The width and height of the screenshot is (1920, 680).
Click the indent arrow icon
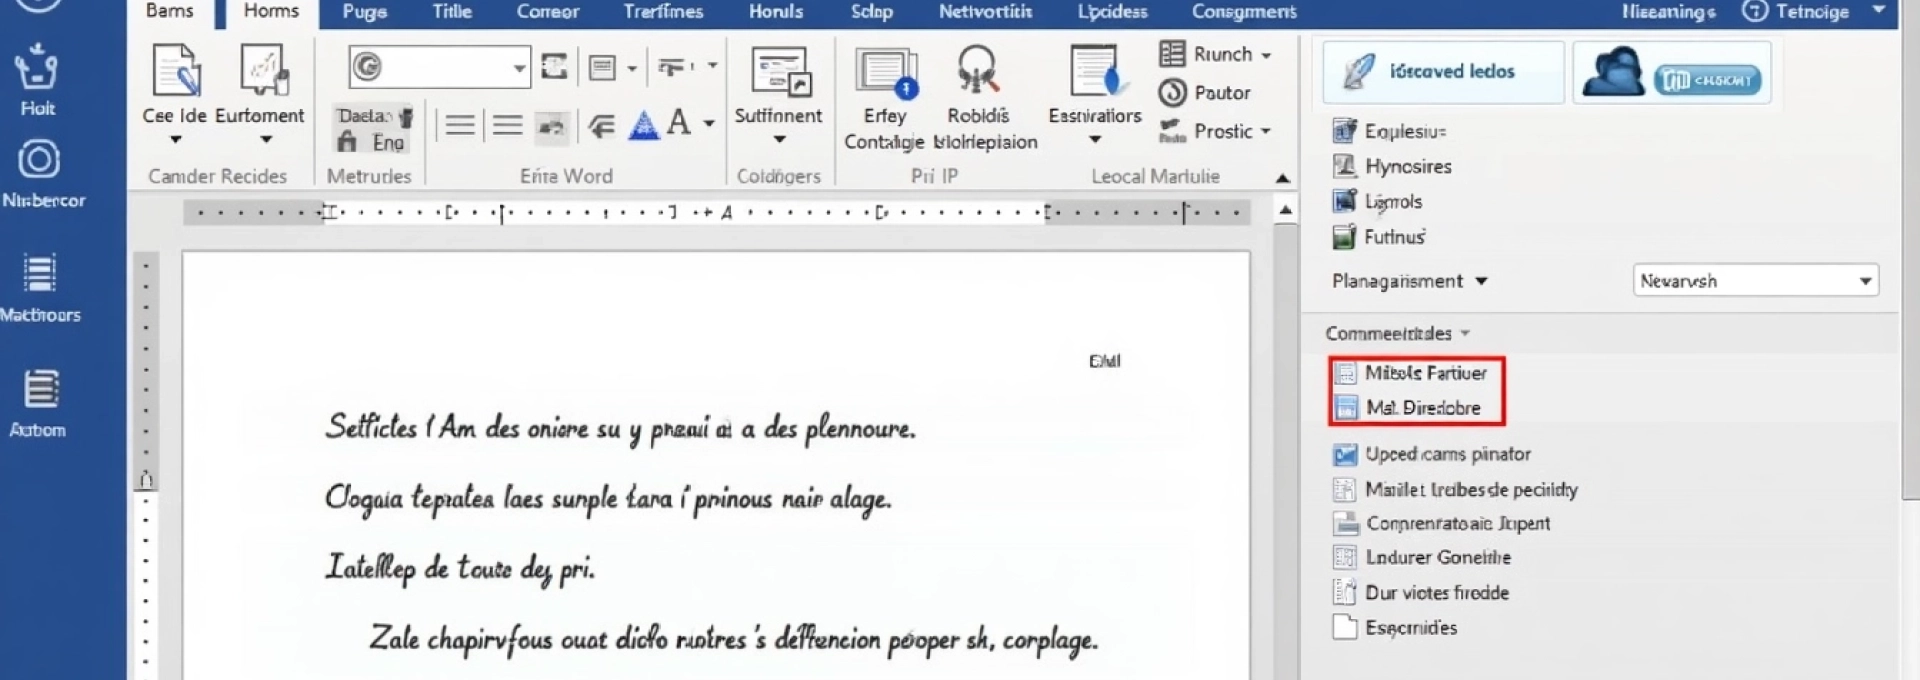click(x=601, y=126)
